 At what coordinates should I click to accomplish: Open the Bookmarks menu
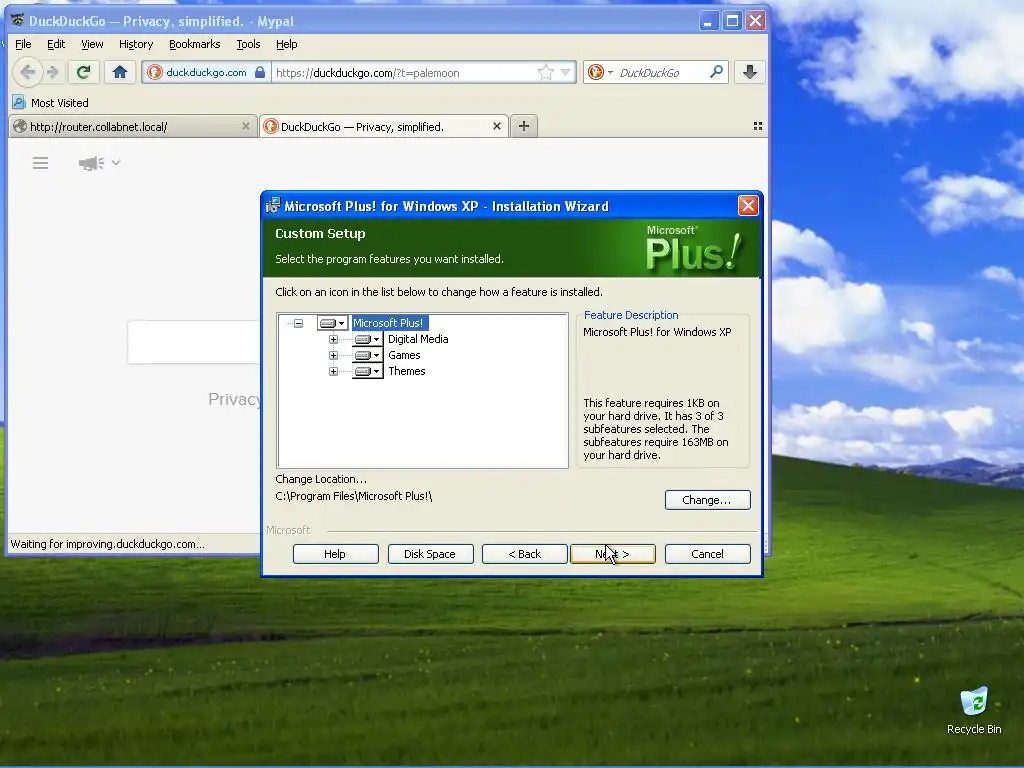[x=195, y=44]
